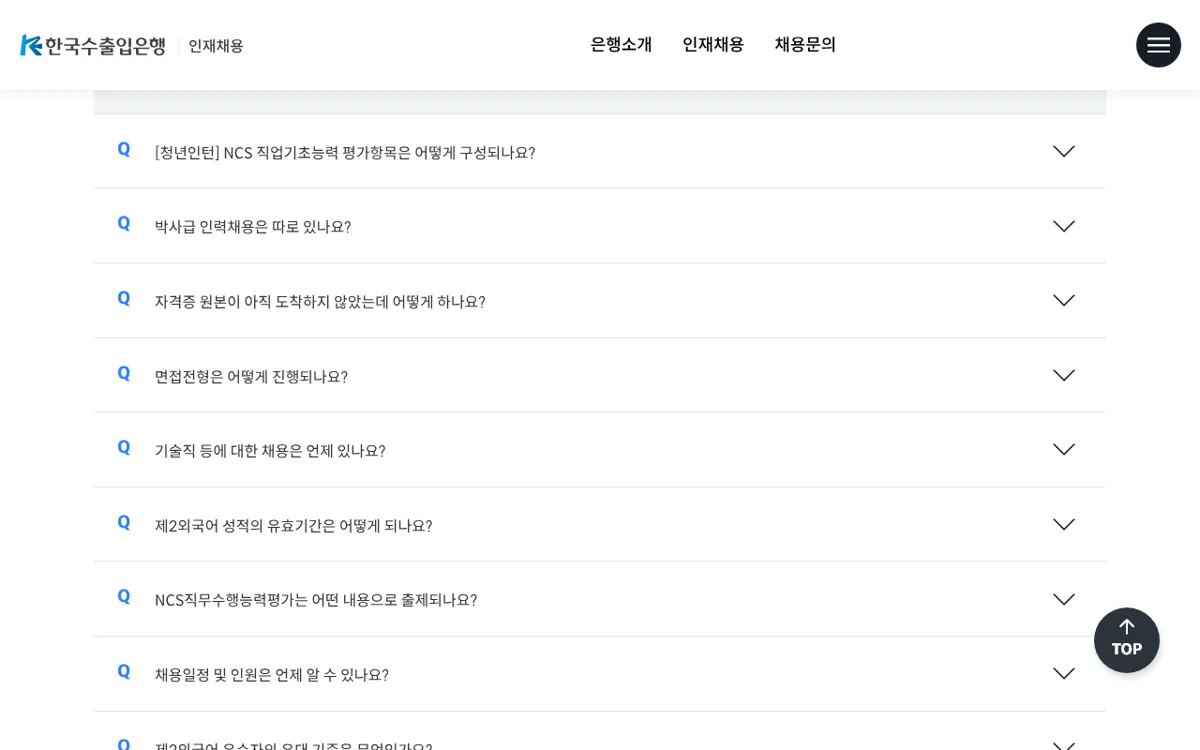The image size is (1200, 750).
Task: Open the 은행소개 menu
Action: pyautogui.click(x=621, y=45)
